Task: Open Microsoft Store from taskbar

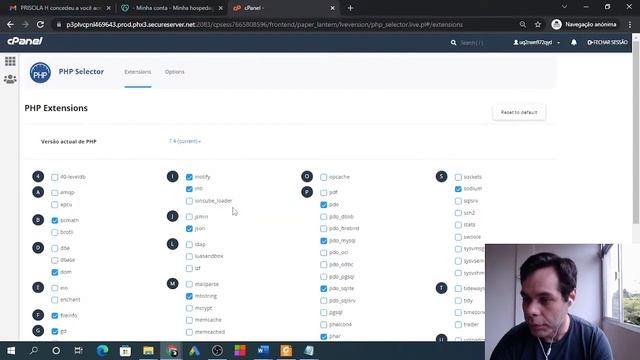Action: tap(125, 351)
